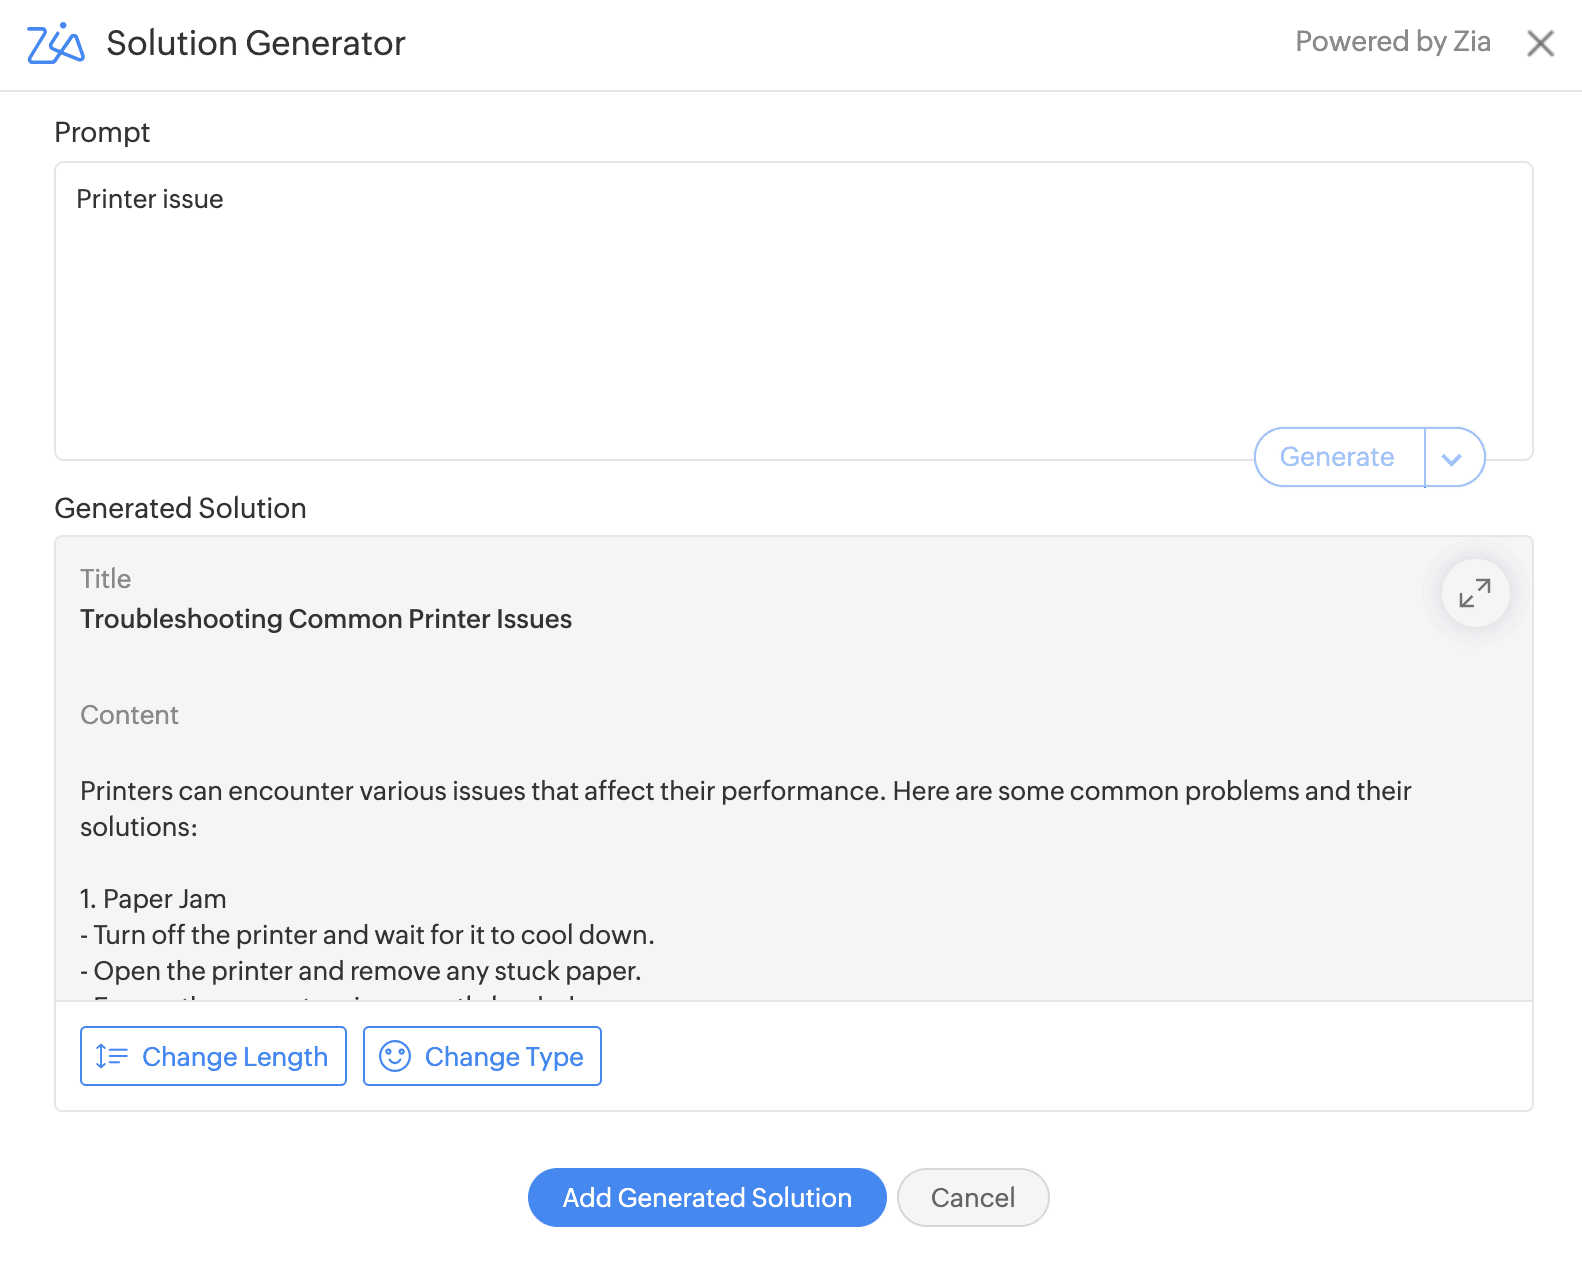This screenshot has width=1582, height=1272.
Task: Open the Generate button dropdown arrow
Action: [1453, 458]
